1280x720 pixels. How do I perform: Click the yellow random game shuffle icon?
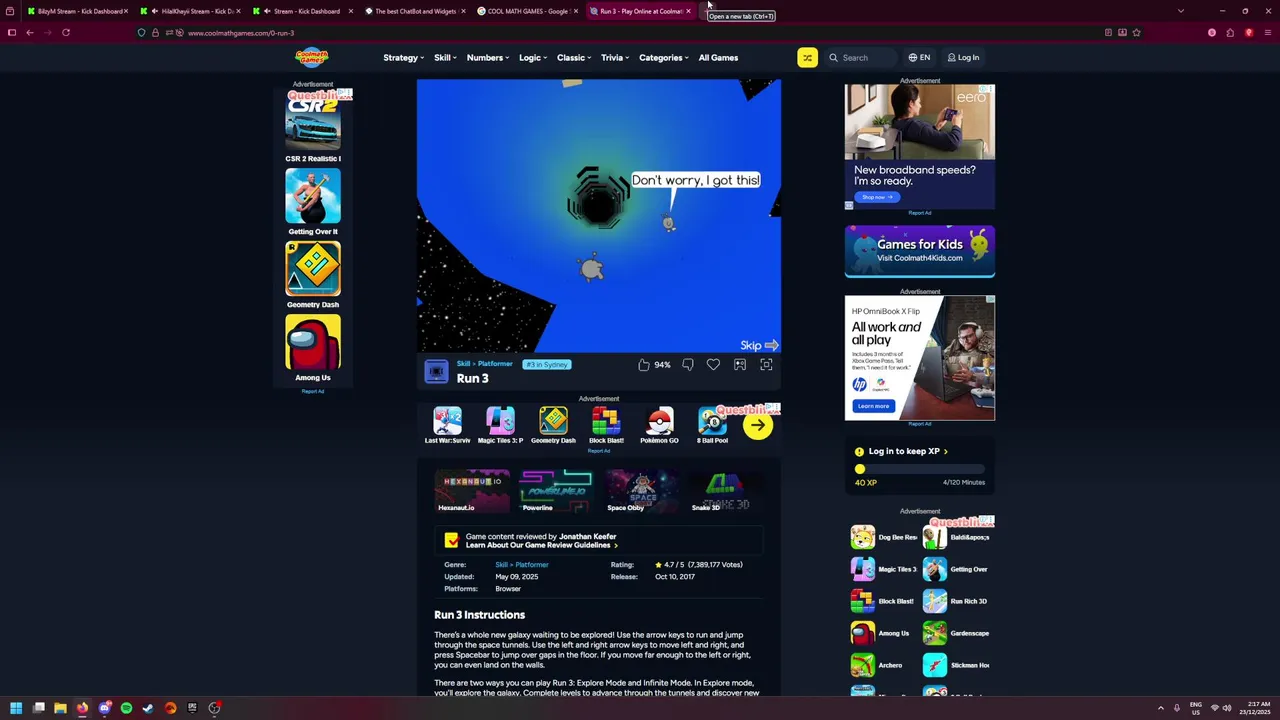tap(807, 58)
